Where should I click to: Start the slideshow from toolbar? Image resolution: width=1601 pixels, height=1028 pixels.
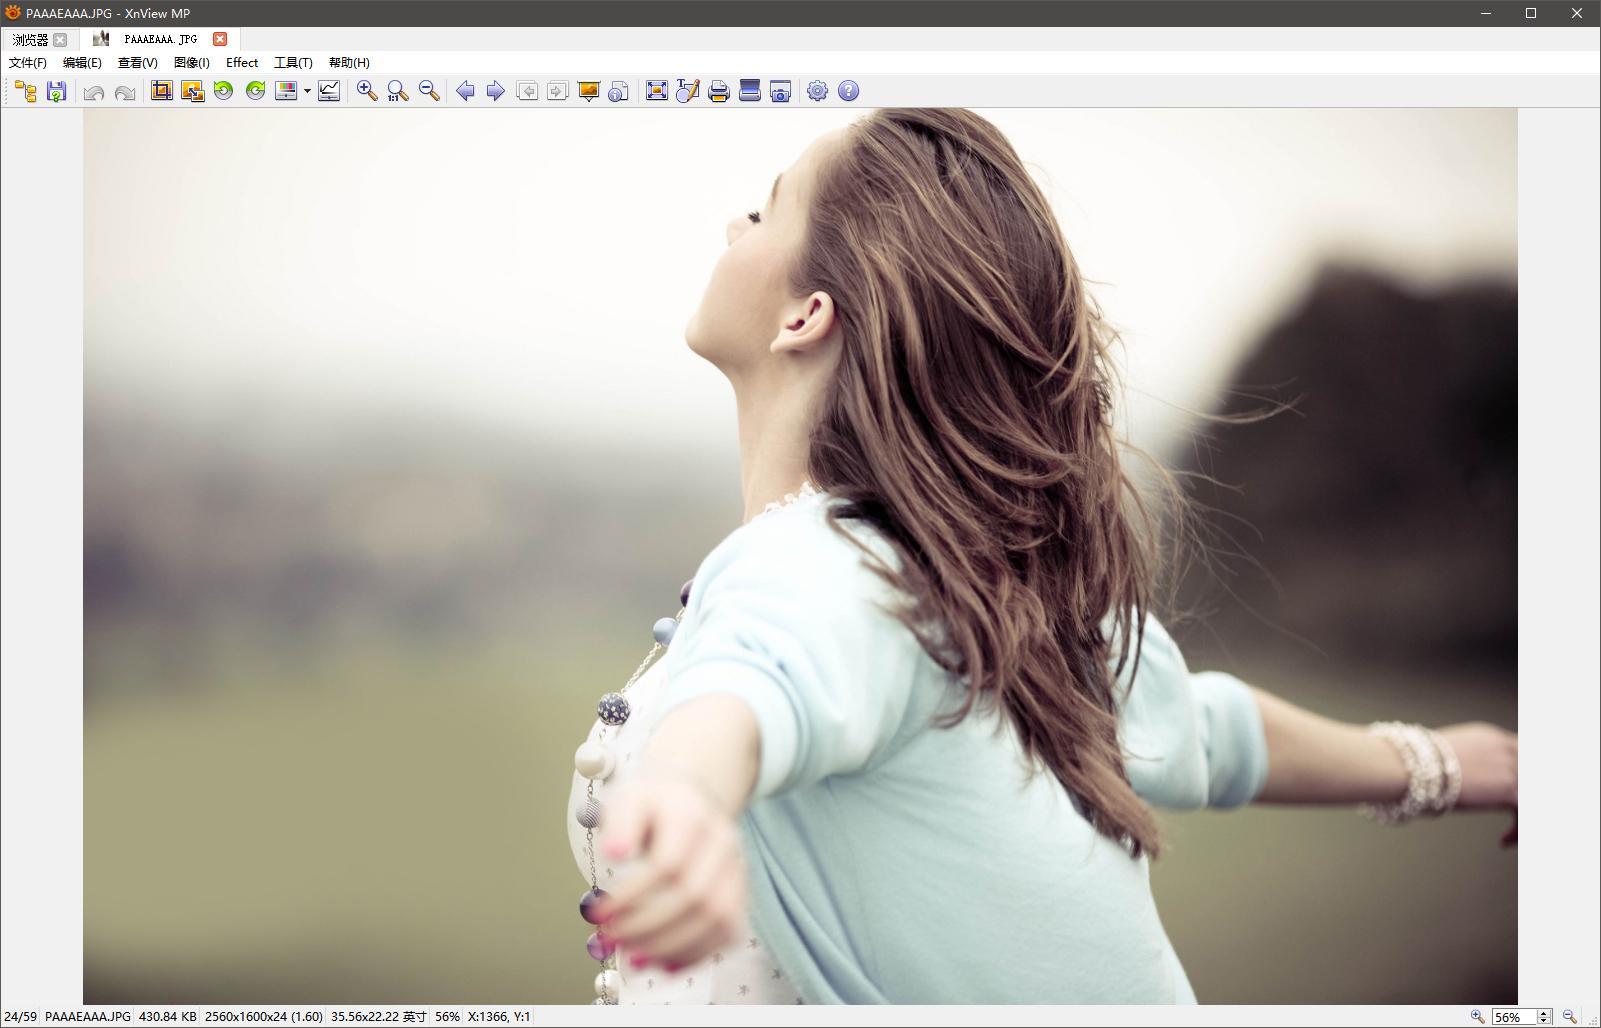coord(588,91)
